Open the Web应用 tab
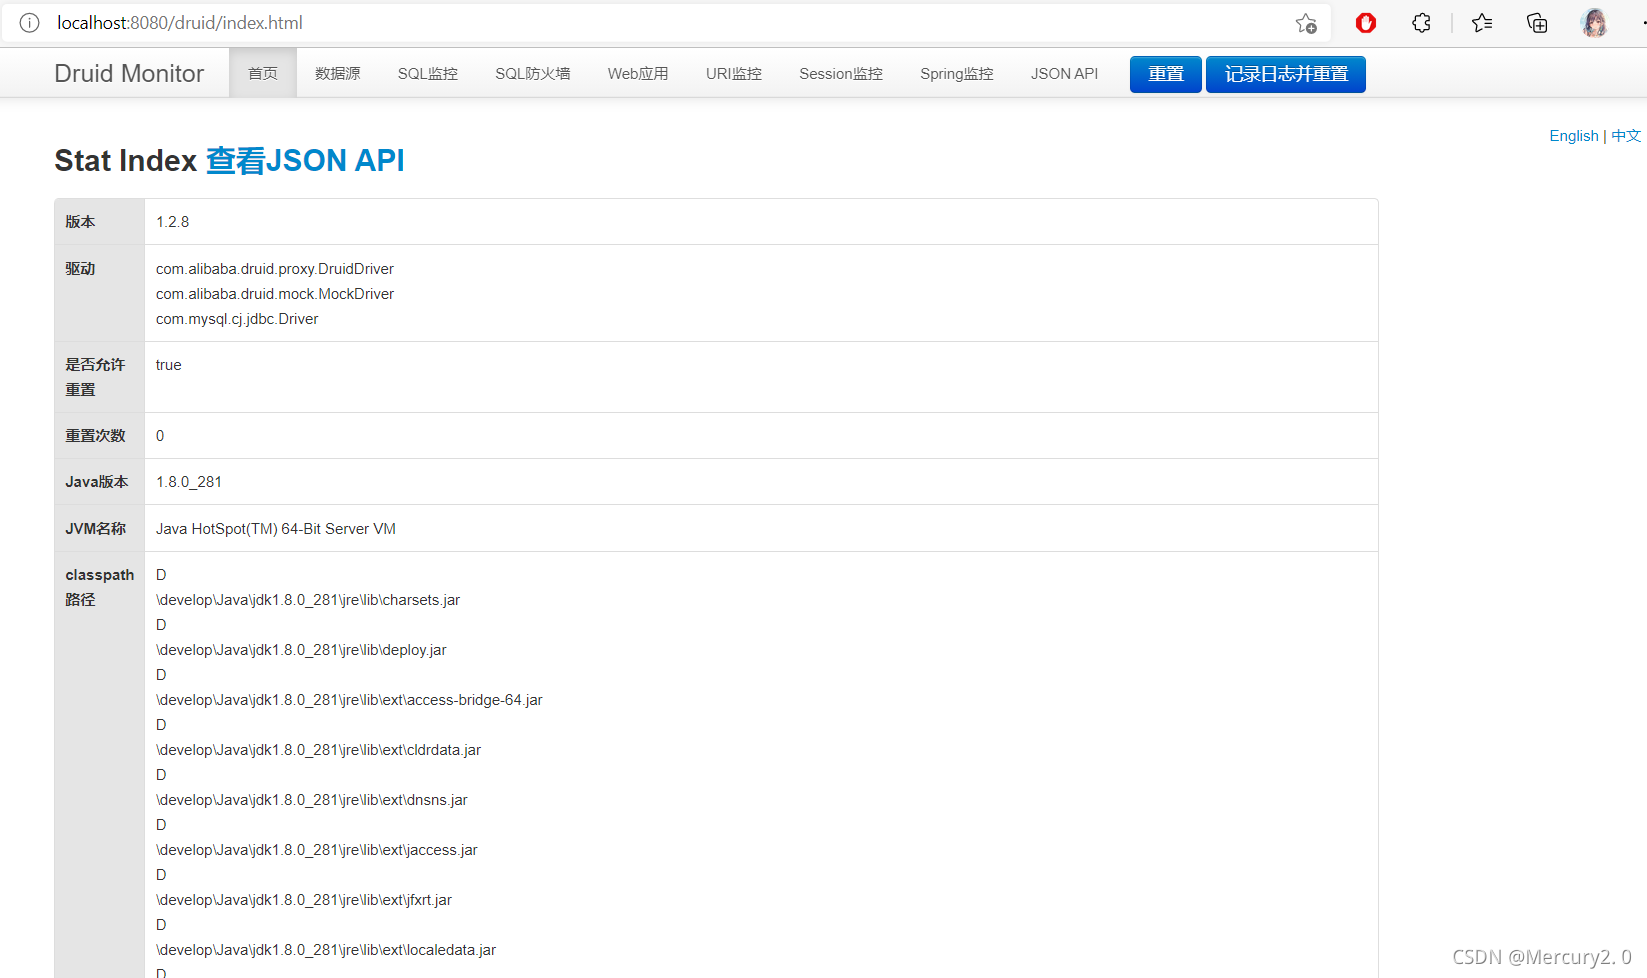Image resolution: width=1647 pixels, height=978 pixels. (638, 73)
